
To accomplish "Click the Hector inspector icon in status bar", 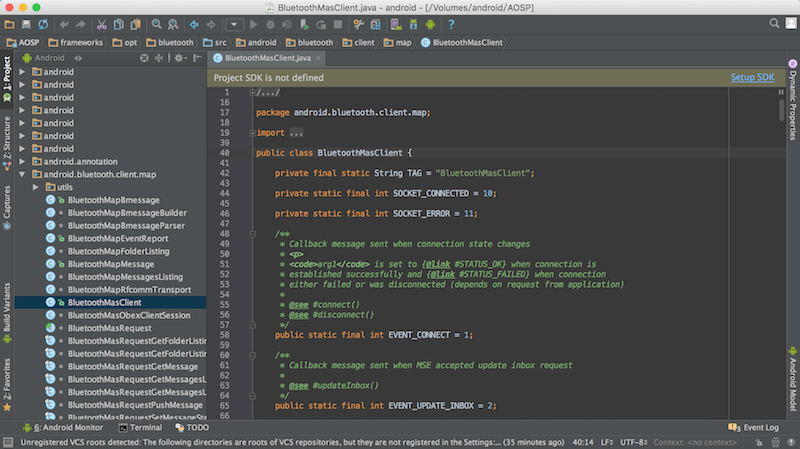I will pyautogui.click(x=775, y=442).
